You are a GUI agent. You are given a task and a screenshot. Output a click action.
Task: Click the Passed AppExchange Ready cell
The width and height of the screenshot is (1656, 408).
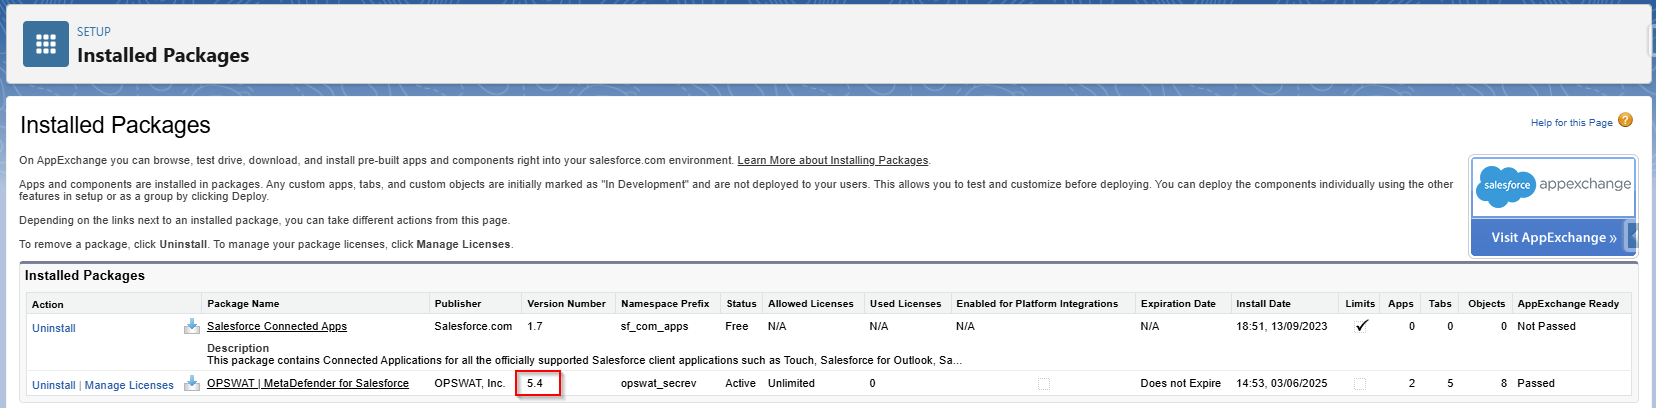[1536, 383]
